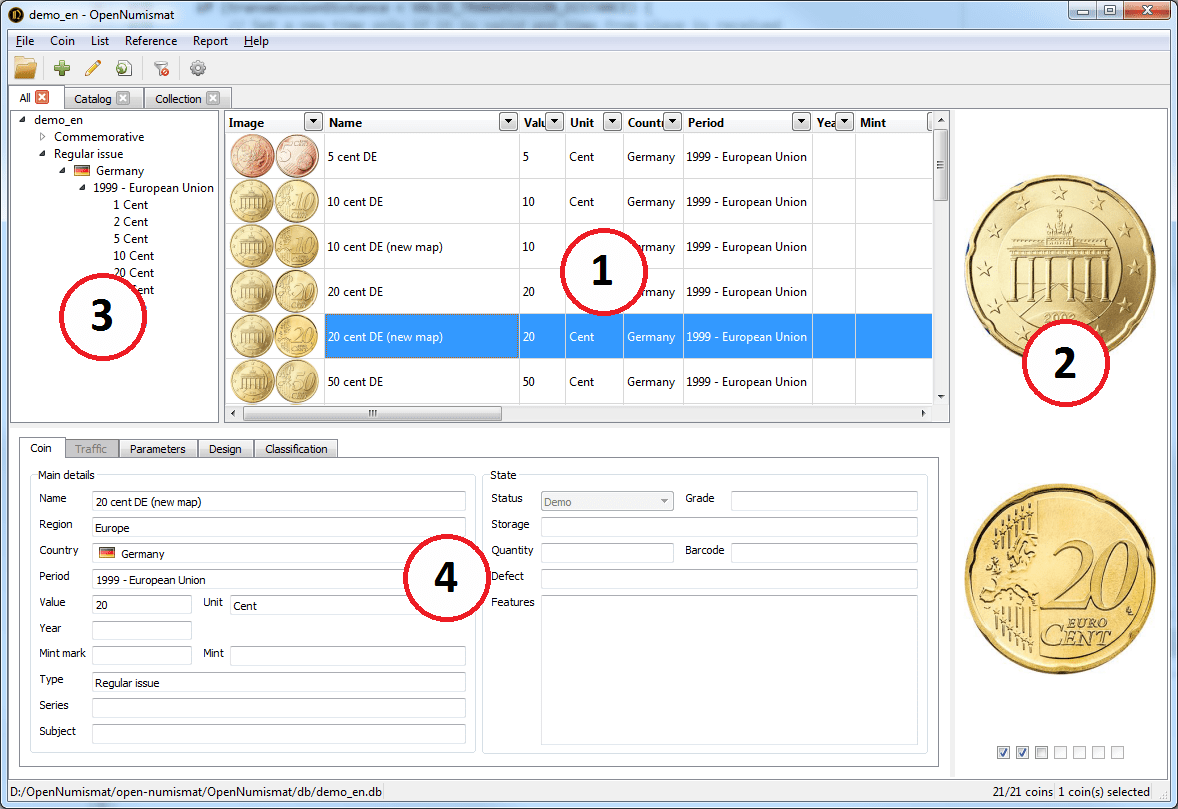The width and height of the screenshot is (1178, 809).
Task: Switch to the Parameters tab
Action: pyautogui.click(x=158, y=448)
